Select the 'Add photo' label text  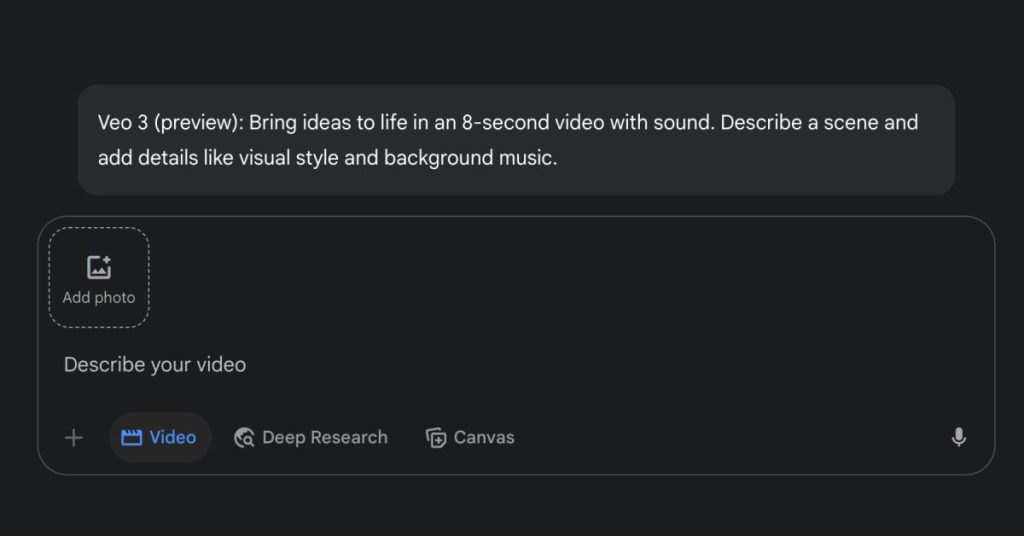99,297
